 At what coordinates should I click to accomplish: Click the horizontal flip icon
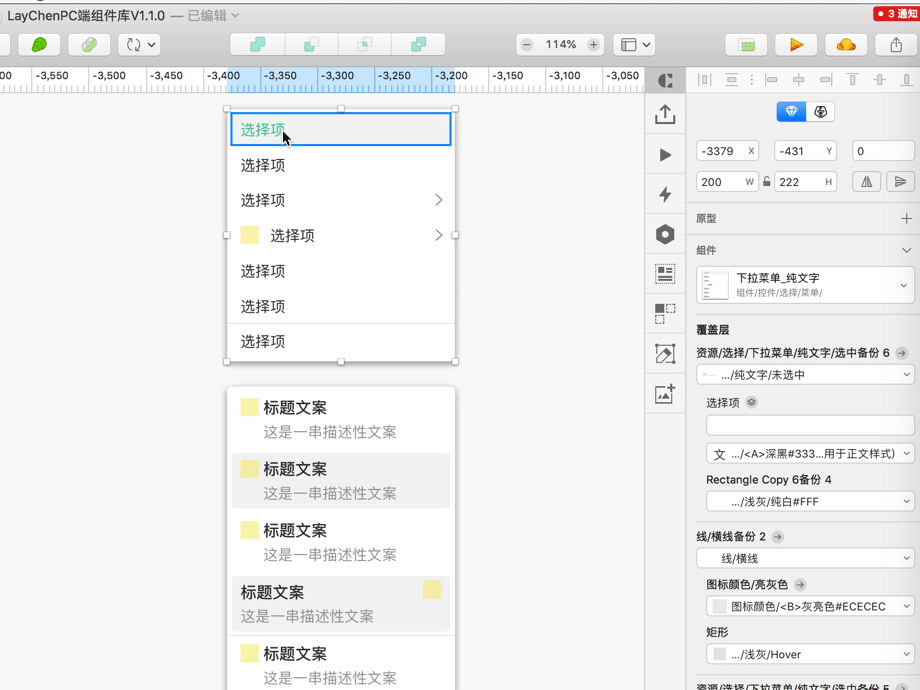866,181
